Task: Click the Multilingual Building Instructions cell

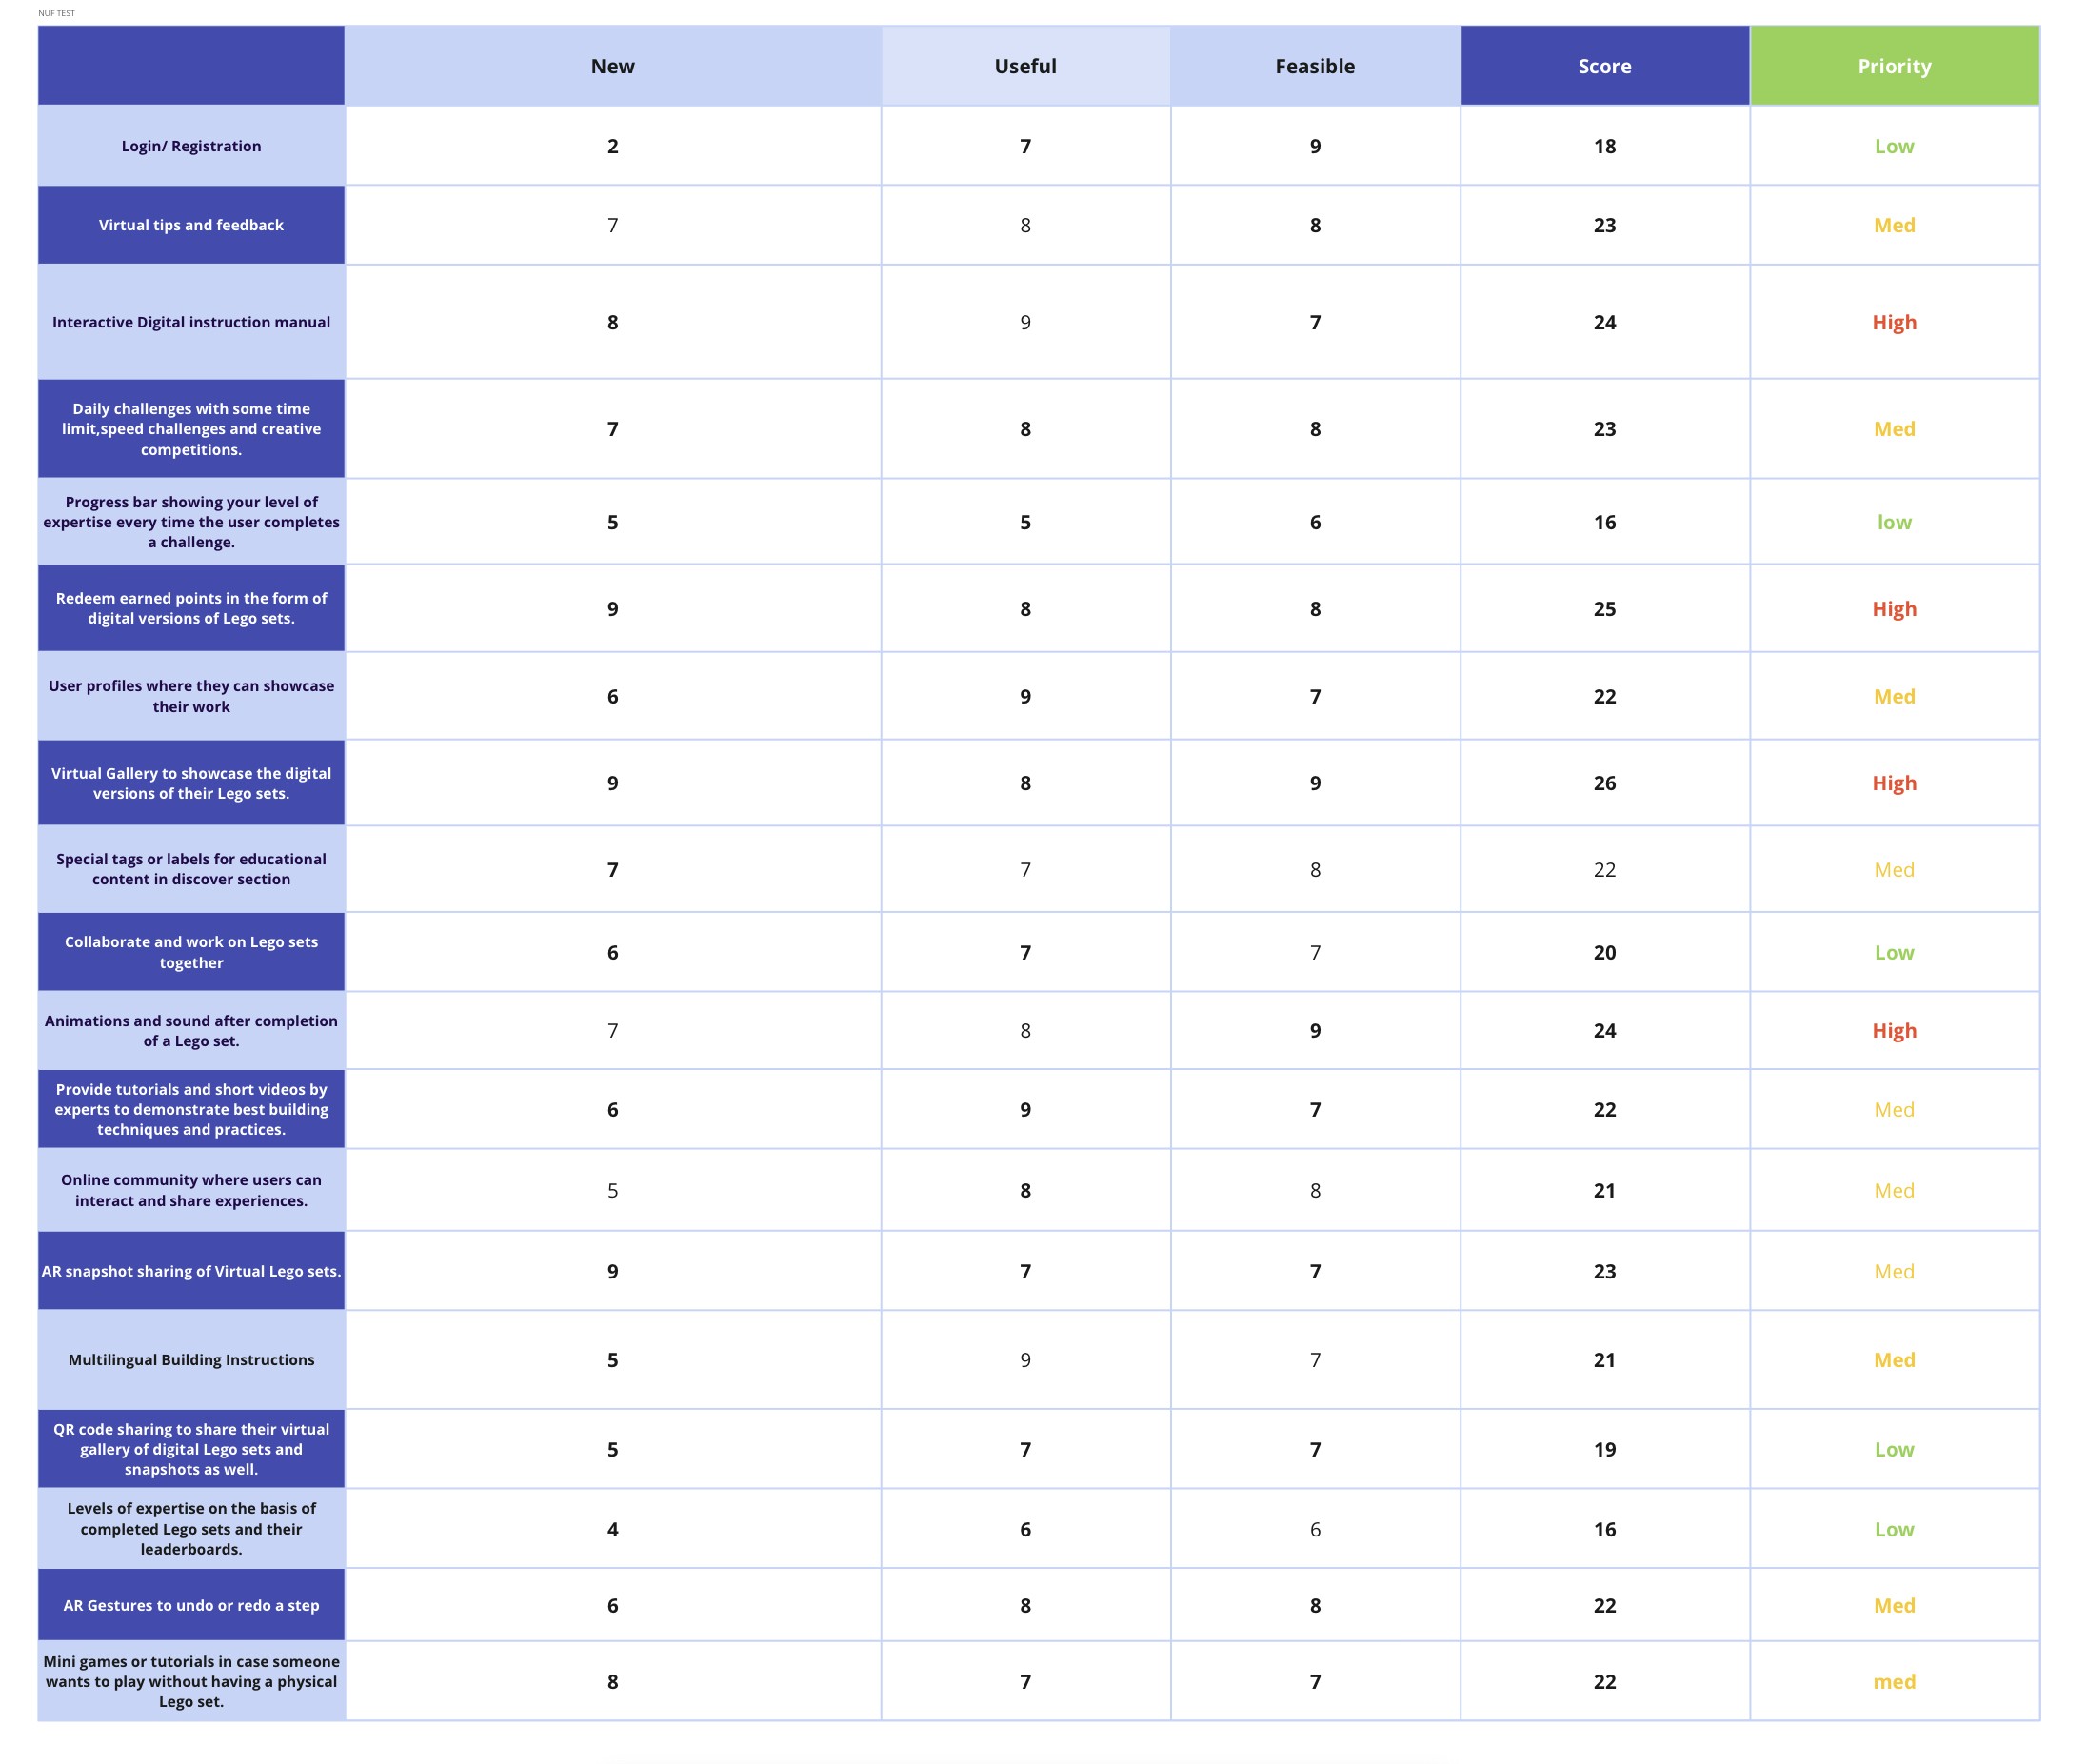Action: pos(191,1359)
